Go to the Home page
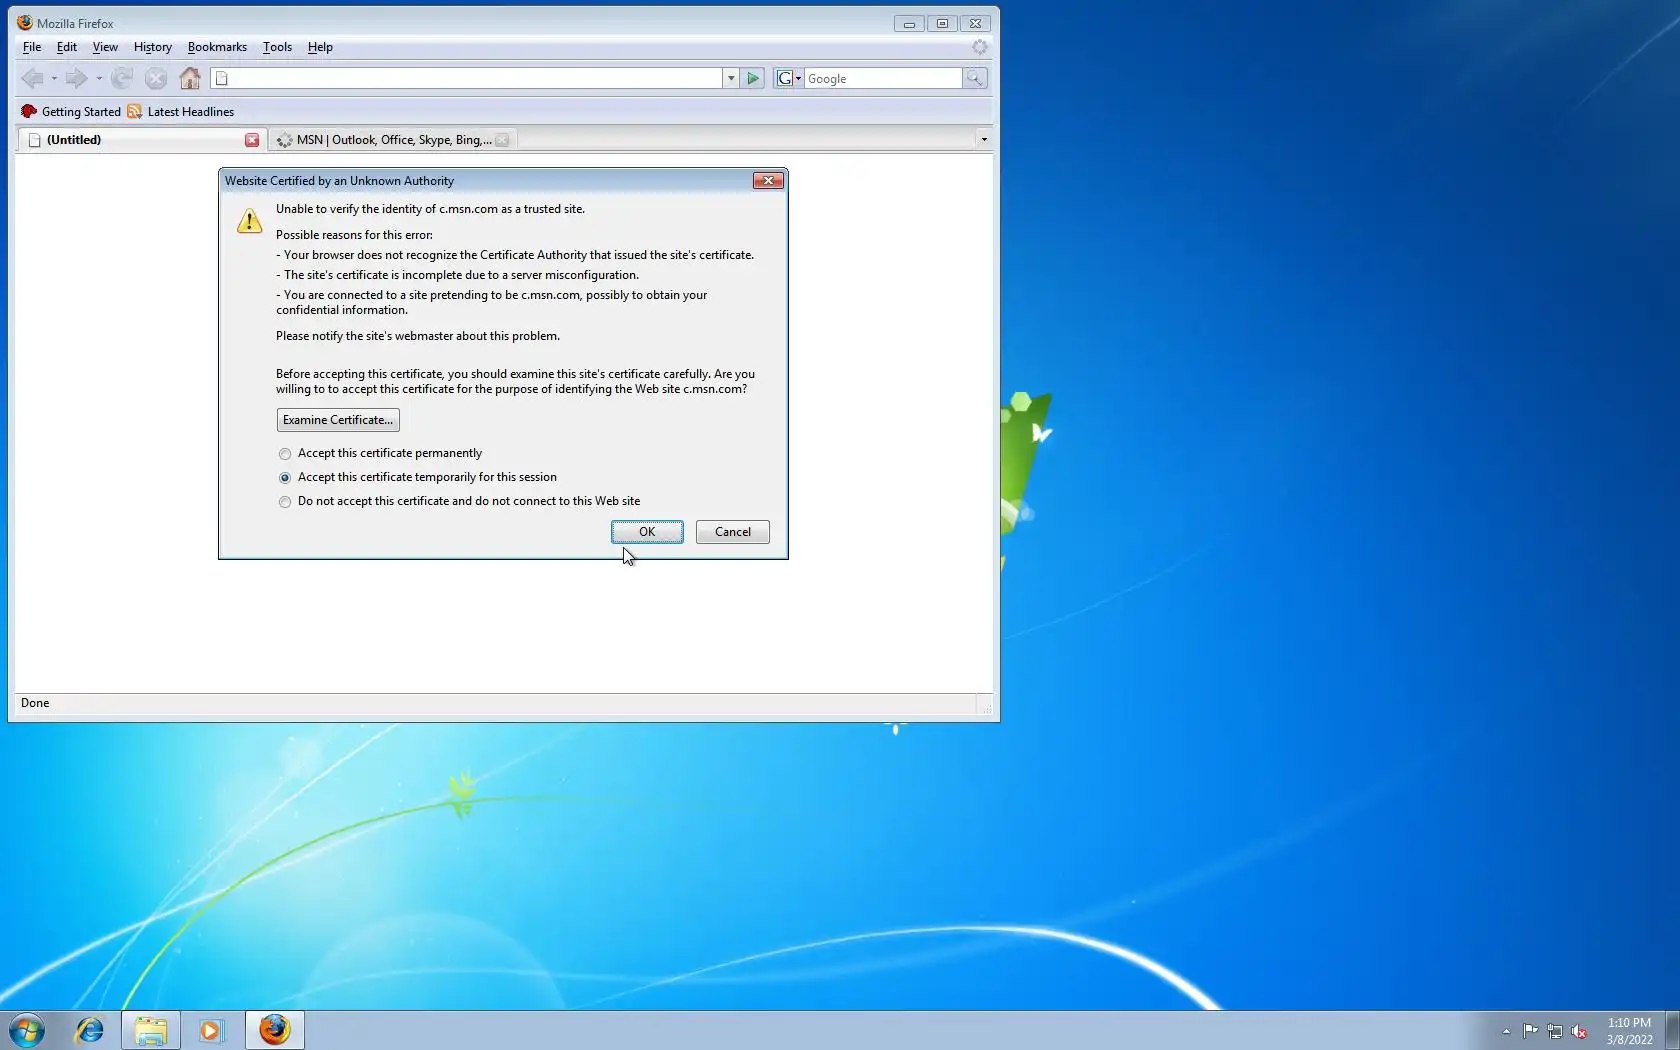This screenshot has height=1050, width=1680. [190, 78]
